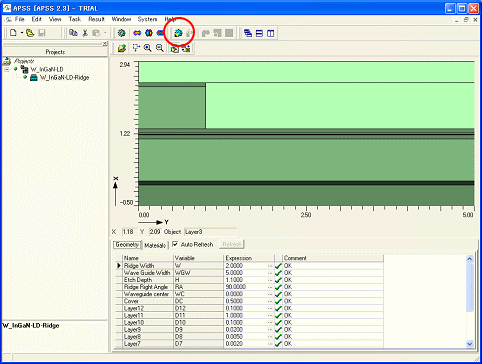Click the Zoom in magnifier icon
The height and width of the screenshot is (364, 482).
point(148,48)
